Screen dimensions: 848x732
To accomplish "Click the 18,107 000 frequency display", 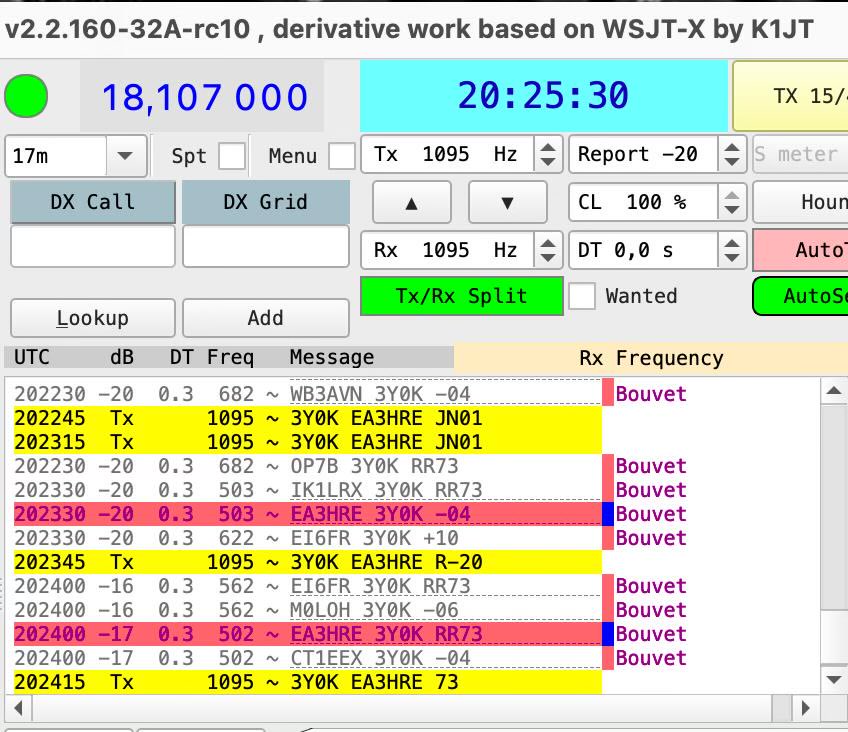I will [204, 97].
